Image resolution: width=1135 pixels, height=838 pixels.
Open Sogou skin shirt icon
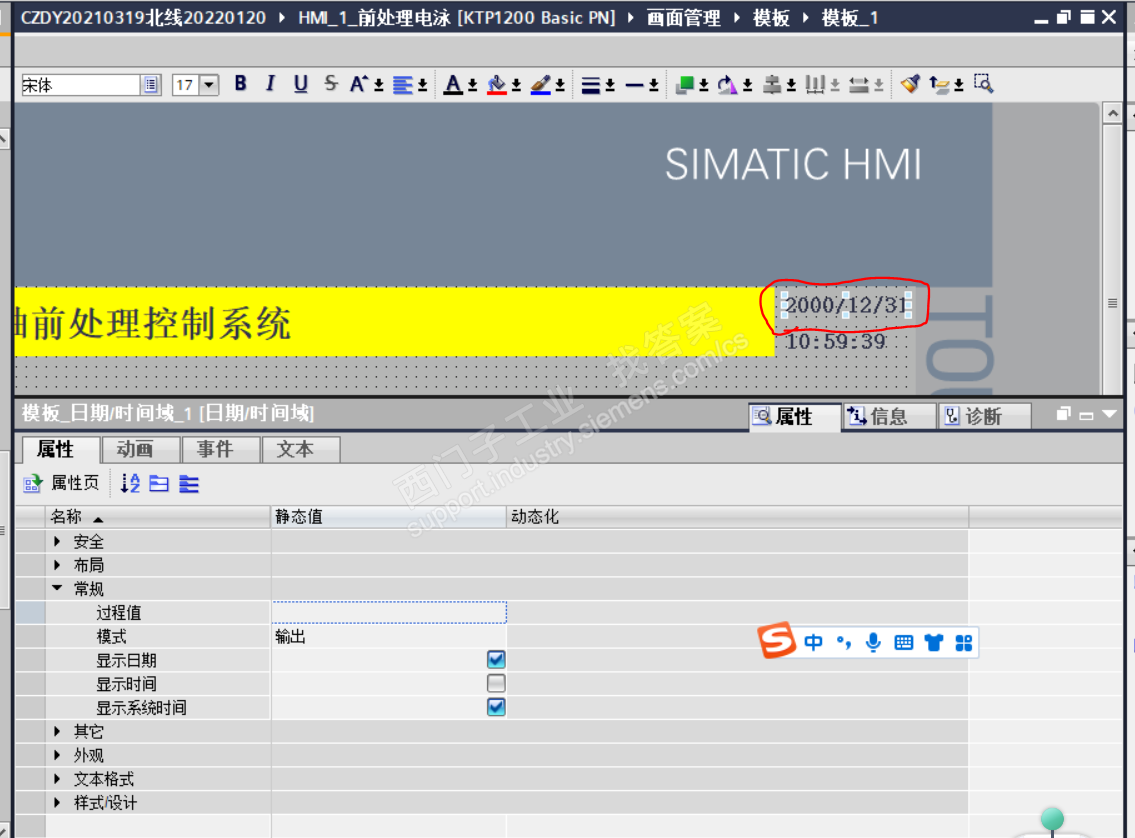[934, 643]
